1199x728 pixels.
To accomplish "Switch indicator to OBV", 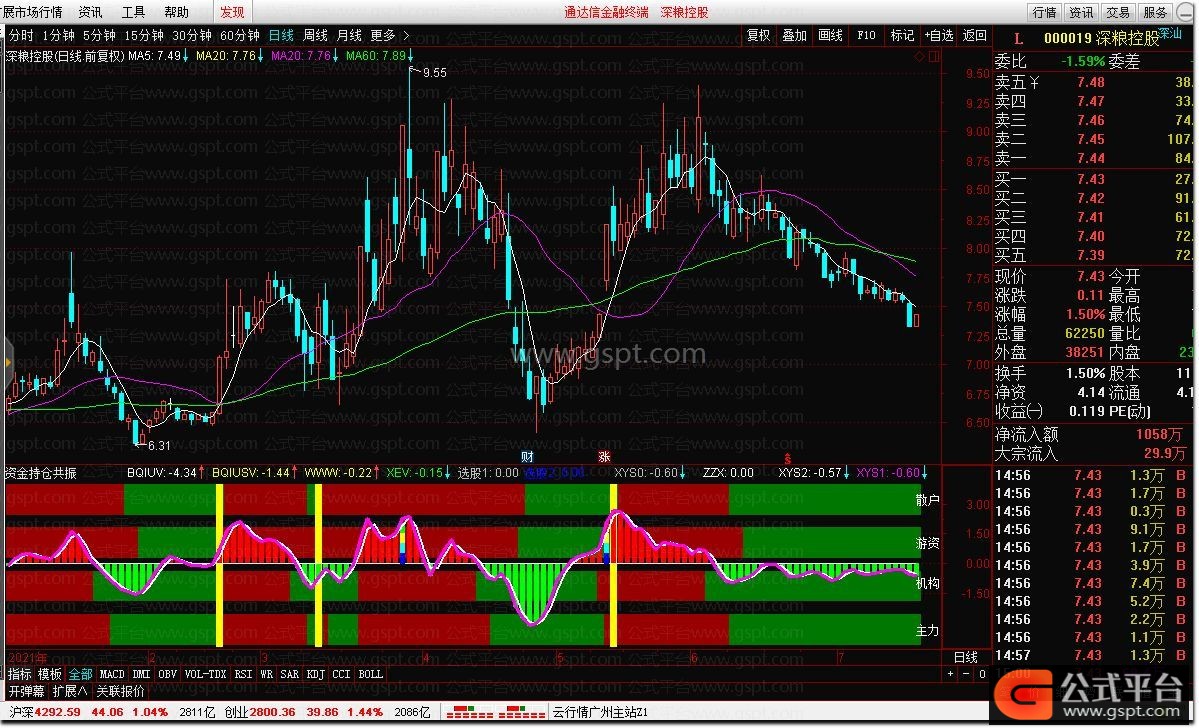I will [x=167, y=674].
